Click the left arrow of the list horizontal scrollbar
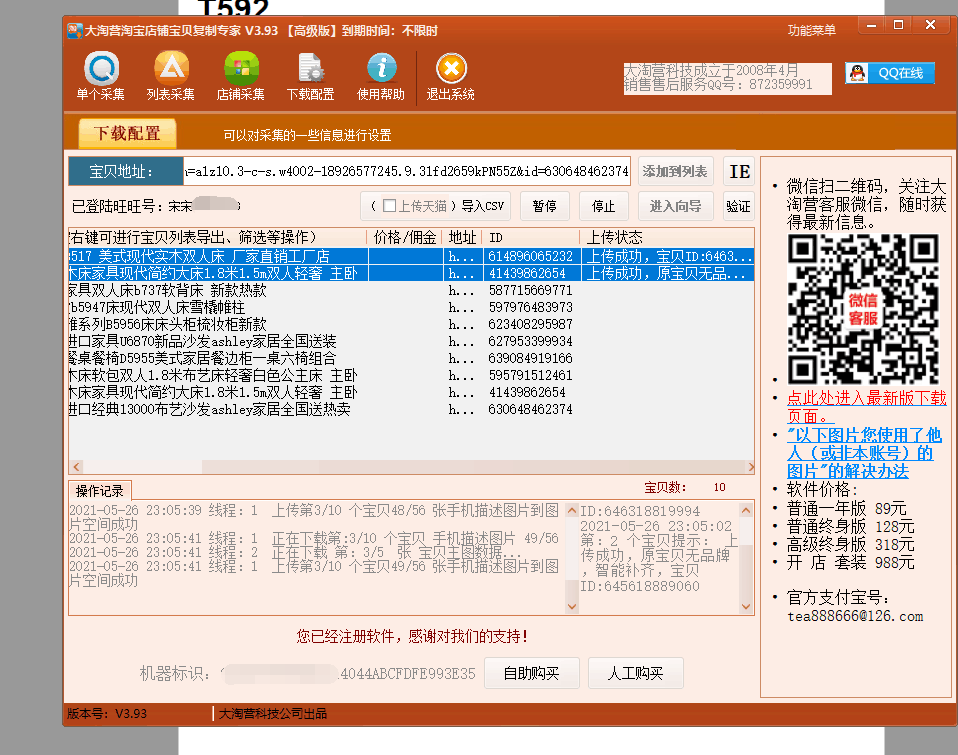Screen dimensions: 958x755 [x=76, y=467]
